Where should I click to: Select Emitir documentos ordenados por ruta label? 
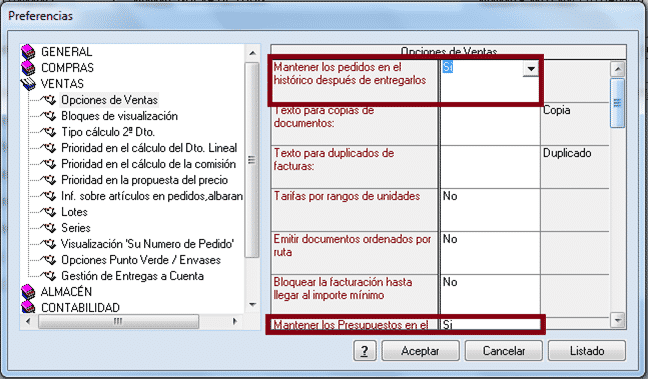(x=352, y=246)
